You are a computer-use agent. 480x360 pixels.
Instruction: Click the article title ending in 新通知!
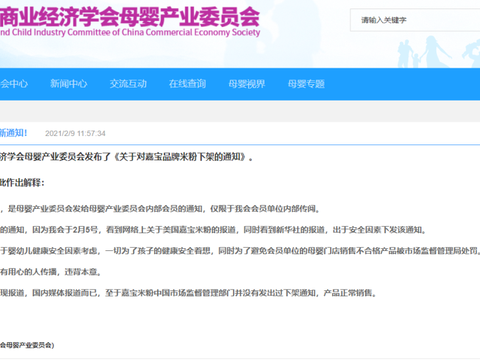[x=13, y=133]
